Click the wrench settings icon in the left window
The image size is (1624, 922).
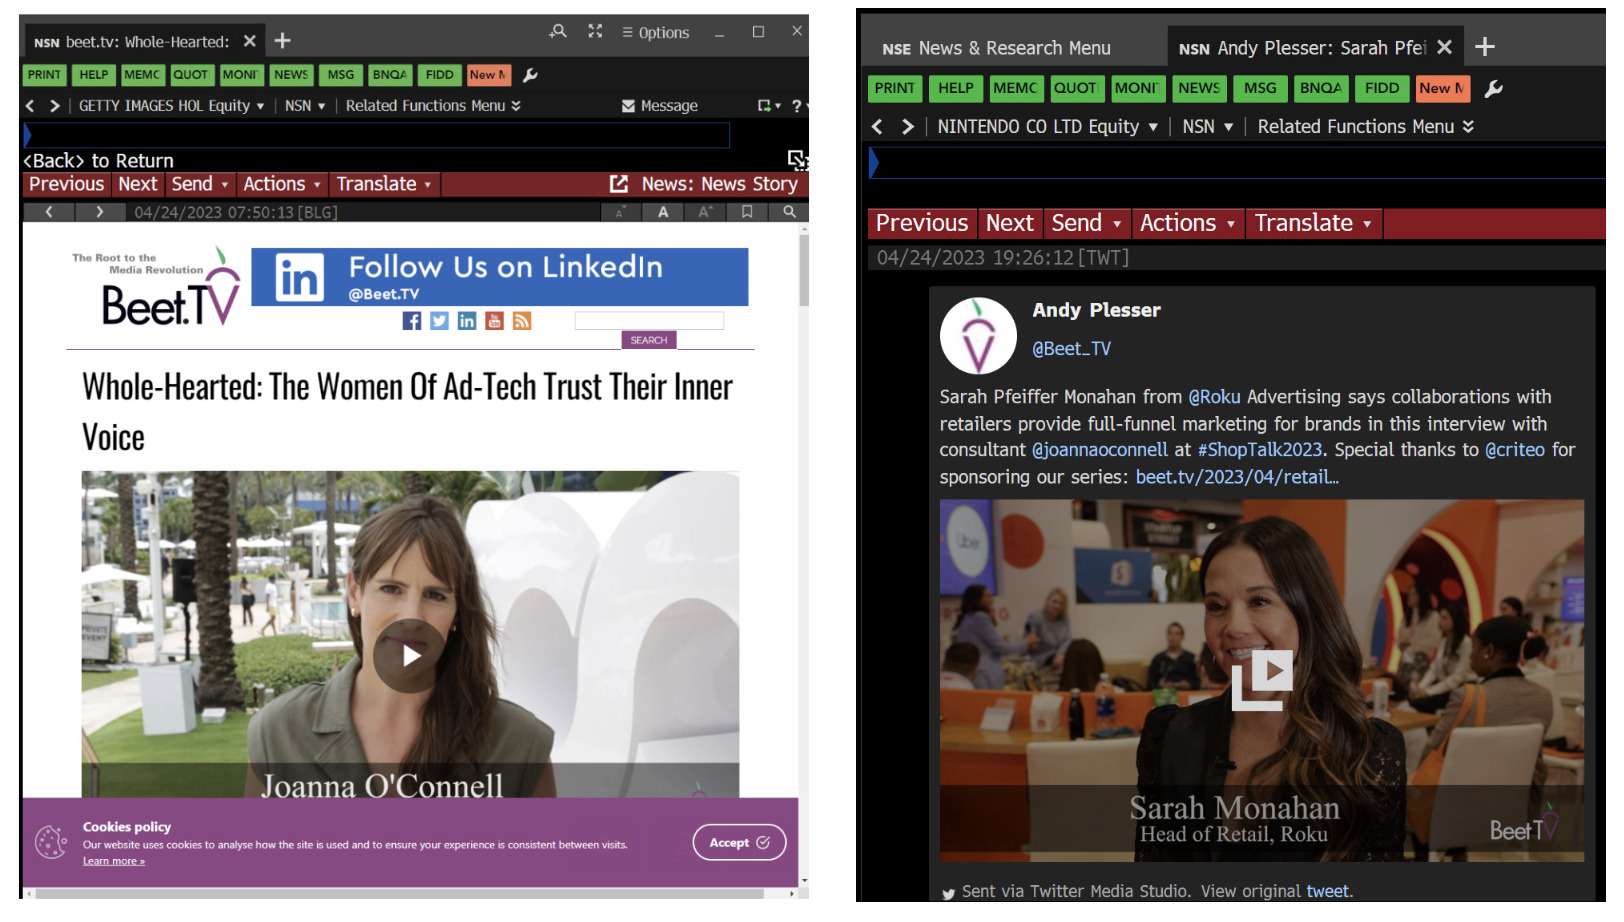[x=531, y=75]
